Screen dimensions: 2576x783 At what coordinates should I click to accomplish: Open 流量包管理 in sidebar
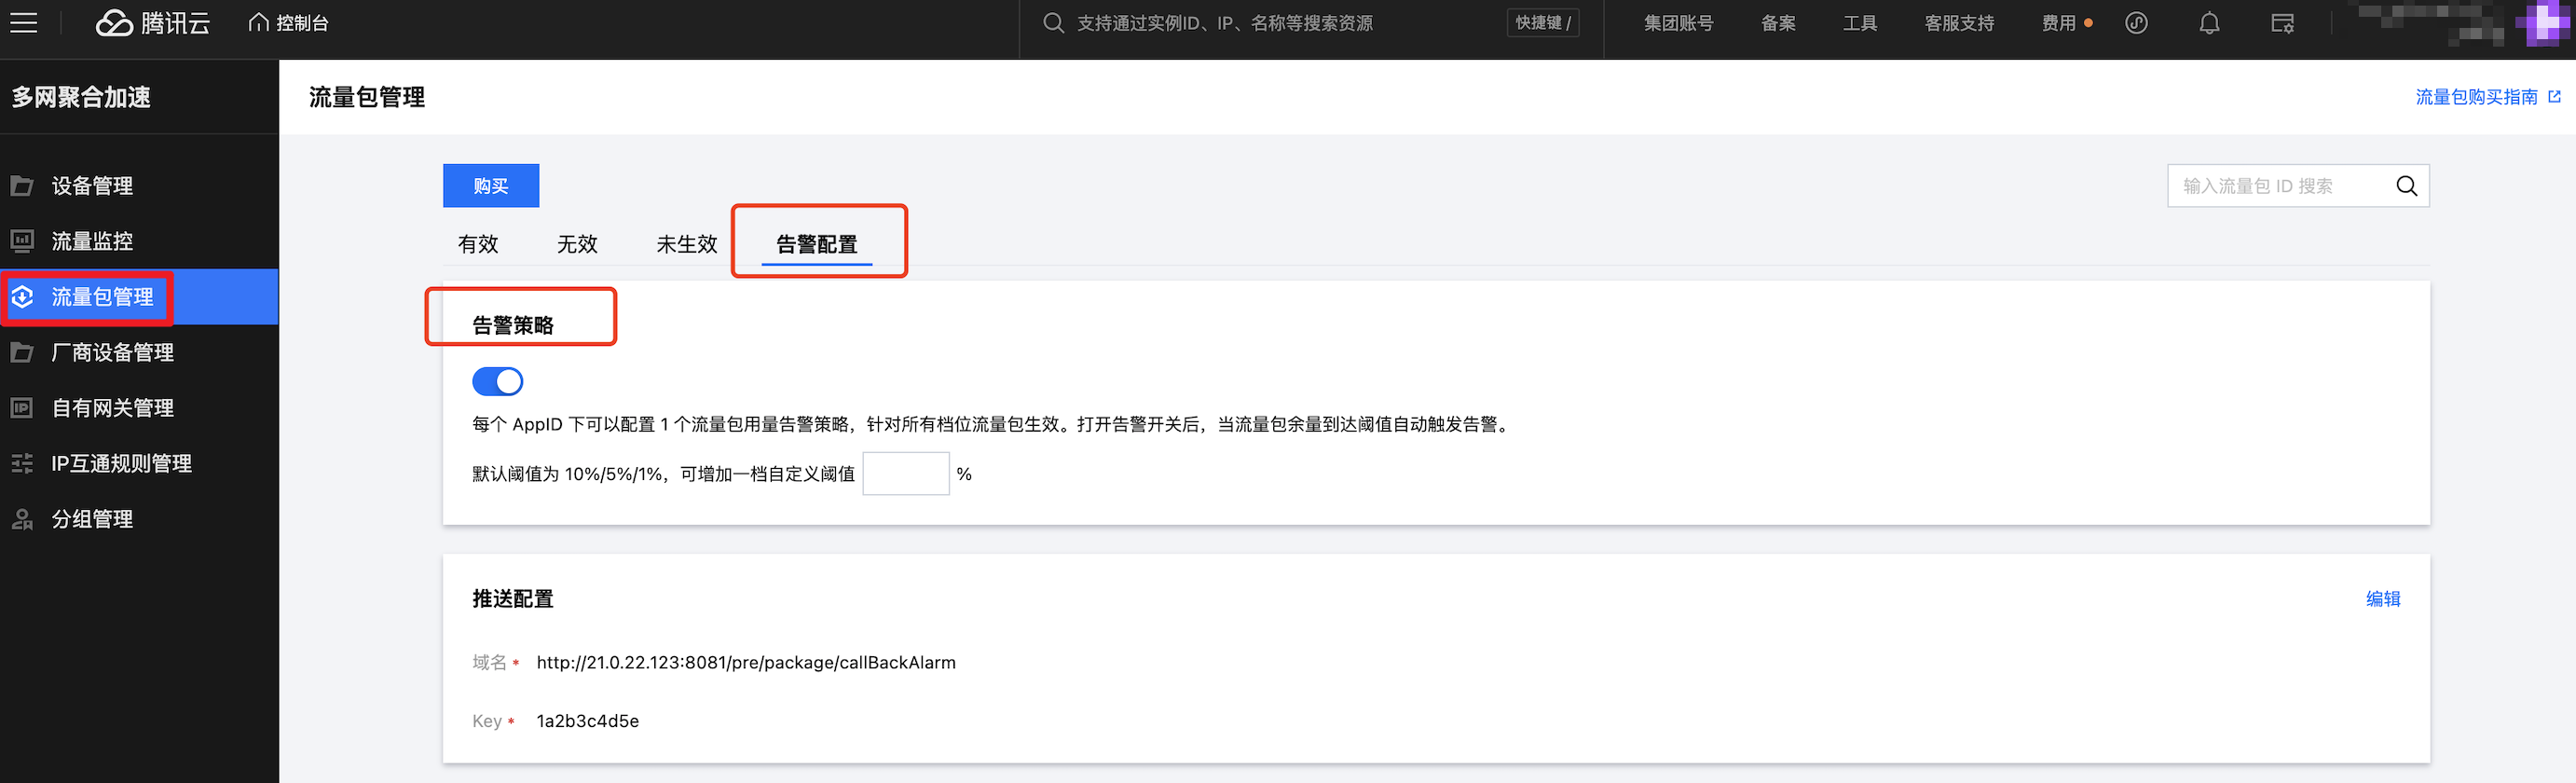point(139,297)
